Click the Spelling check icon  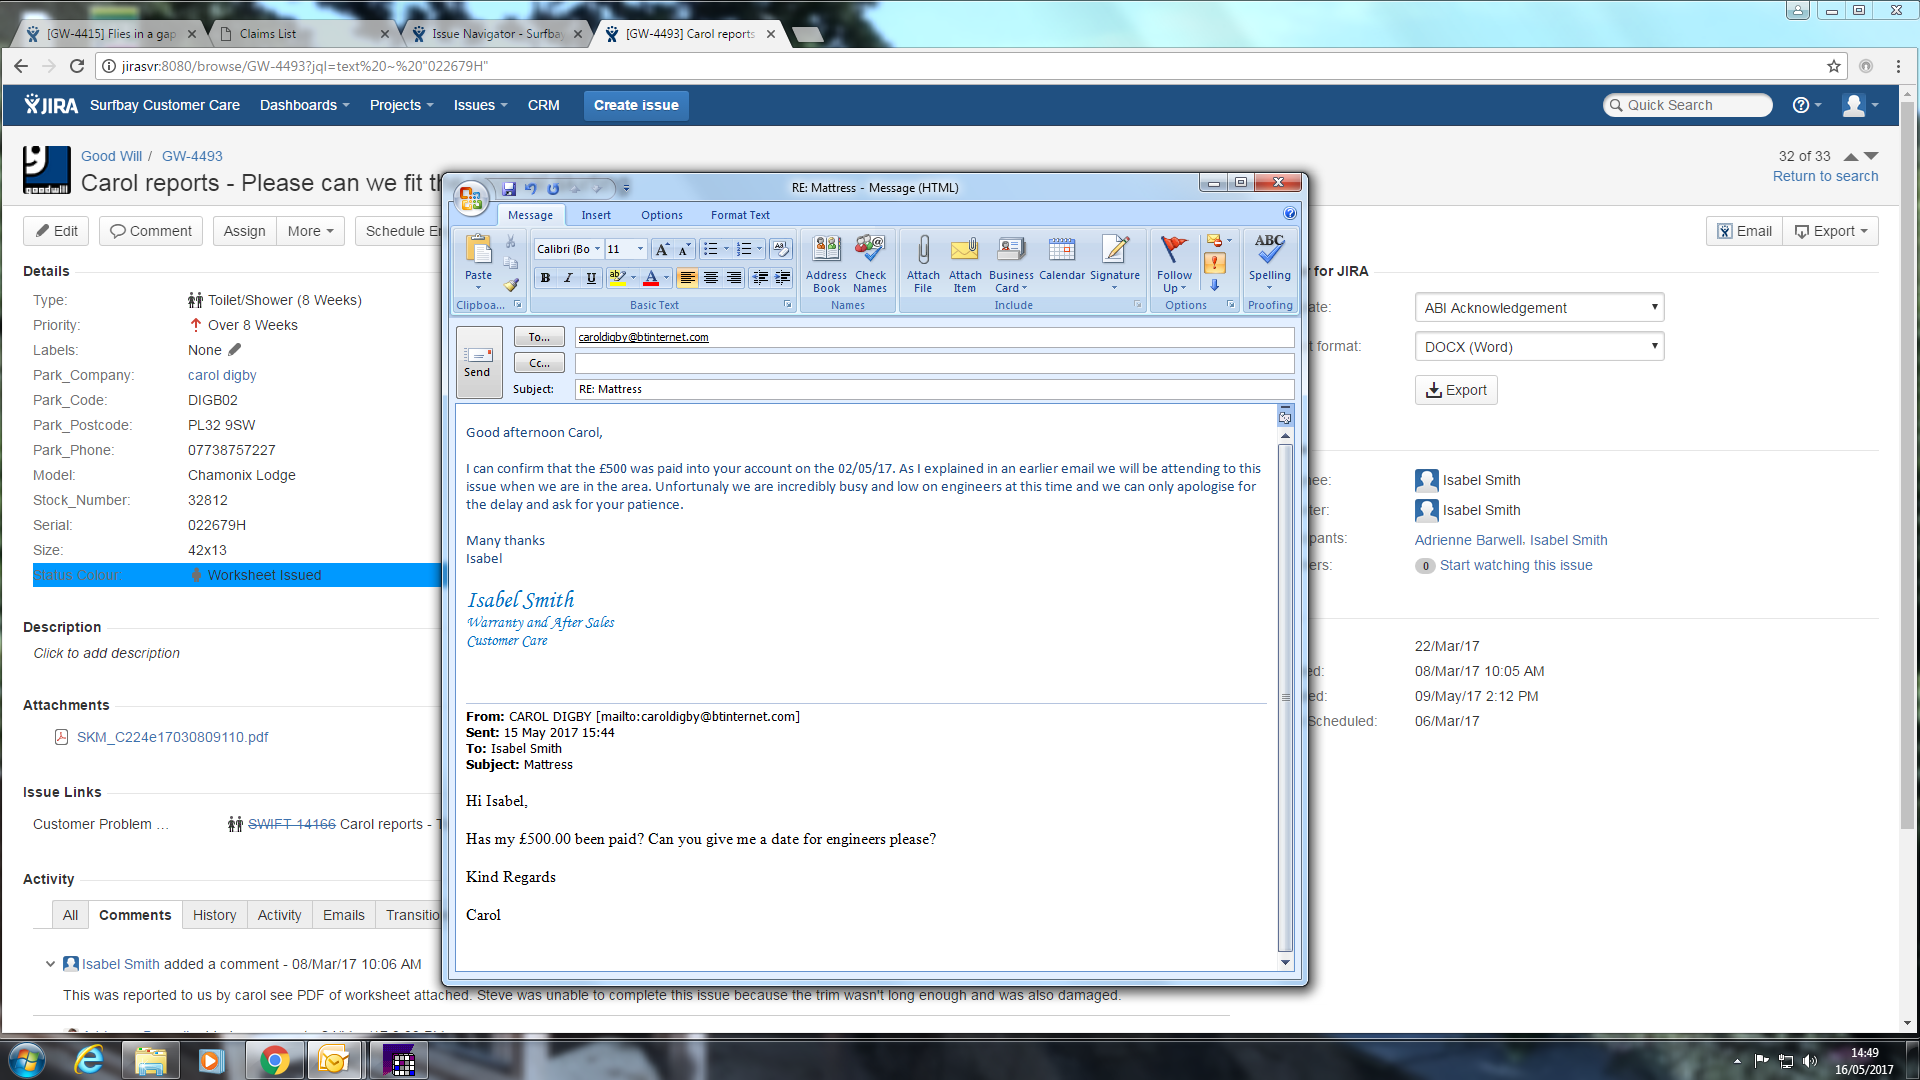(x=1269, y=260)
